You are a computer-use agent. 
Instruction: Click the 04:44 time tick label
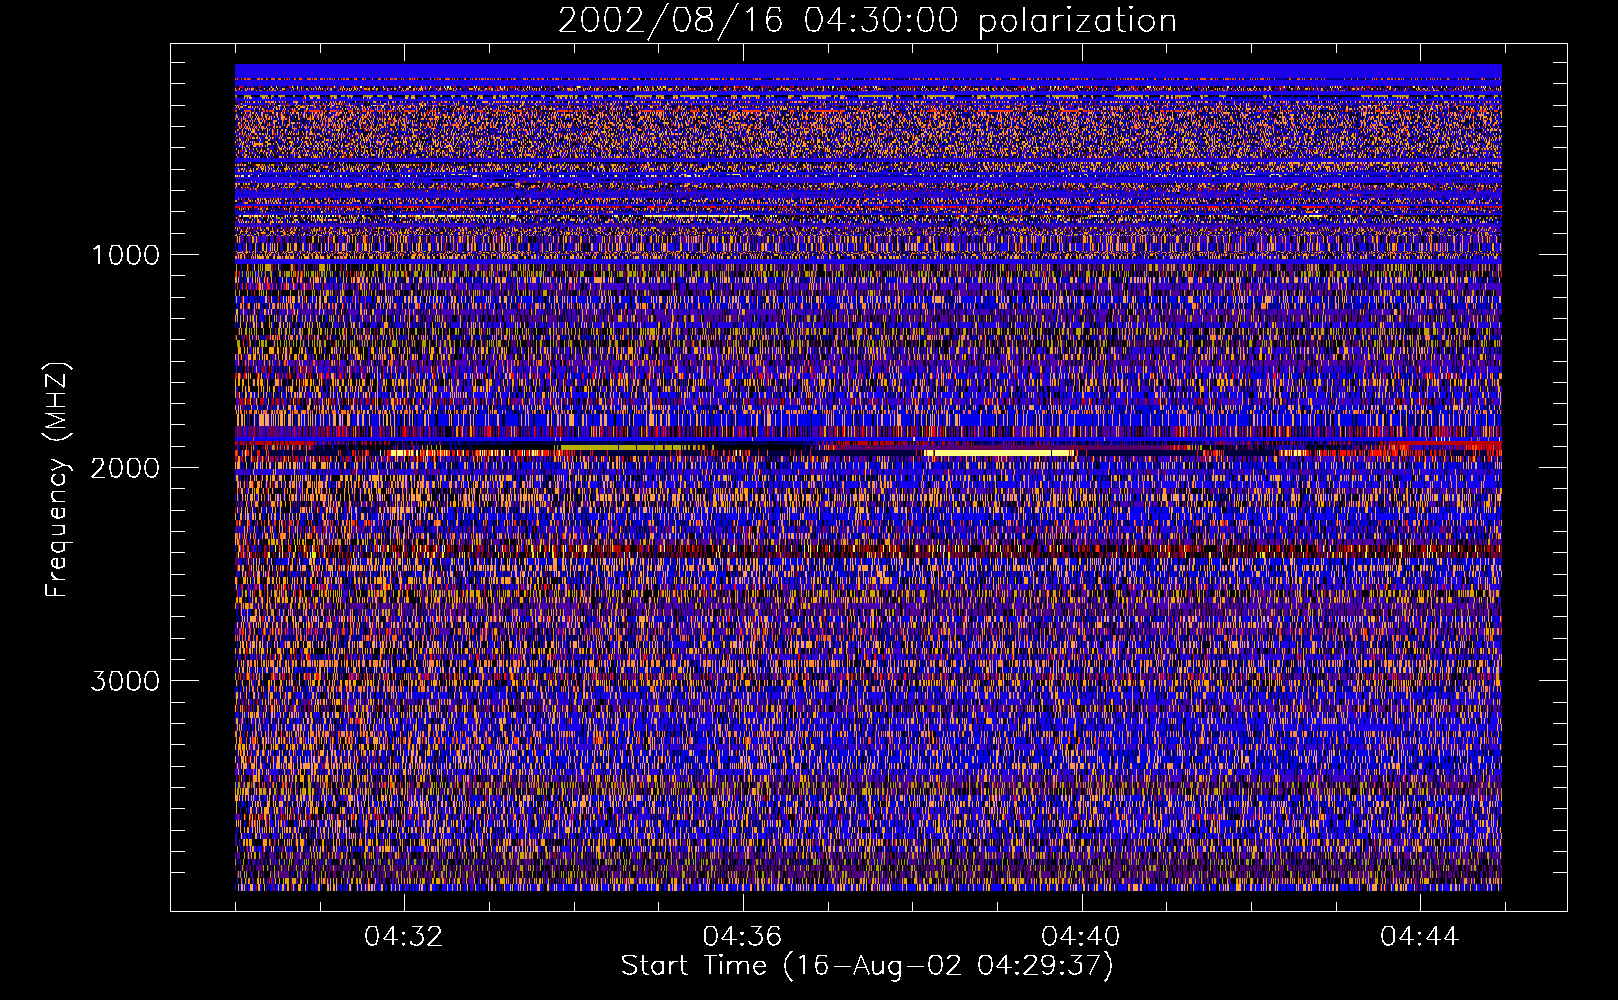(x=1420, y=937)
